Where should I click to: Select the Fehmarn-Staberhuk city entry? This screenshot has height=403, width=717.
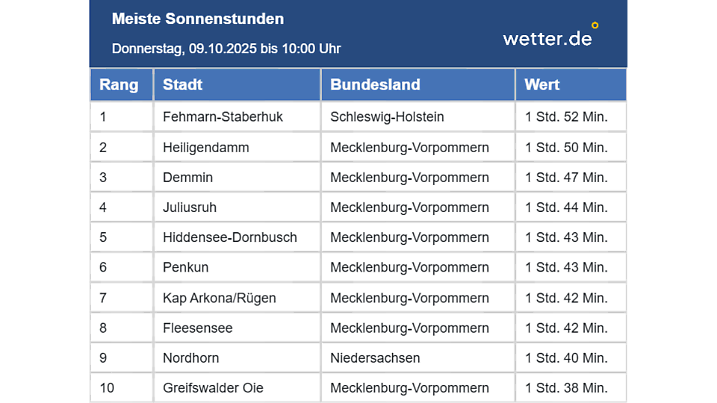coord(223,117)
